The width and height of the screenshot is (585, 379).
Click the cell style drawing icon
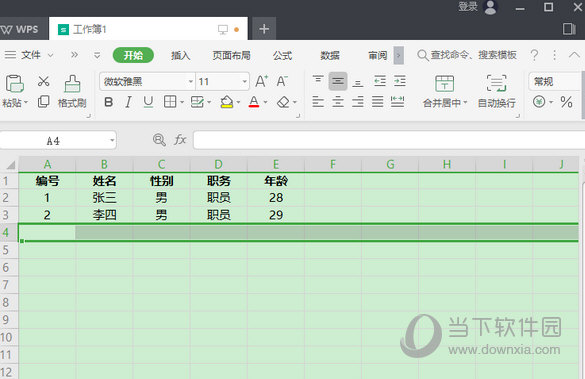(197, 102)
